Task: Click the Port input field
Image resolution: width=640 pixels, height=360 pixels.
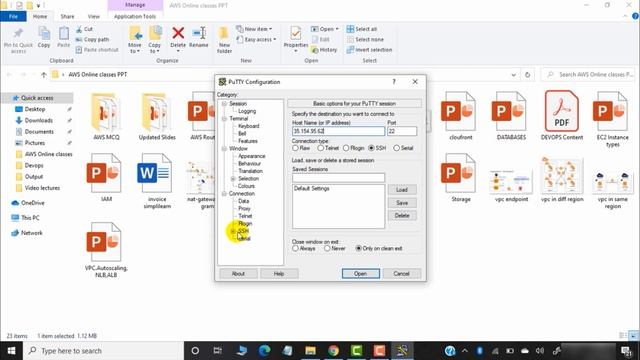Action: [402, 131]
